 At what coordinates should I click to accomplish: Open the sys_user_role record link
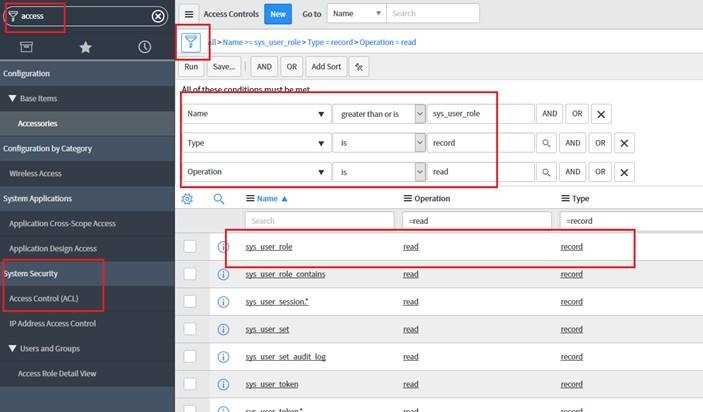[268, 246]
